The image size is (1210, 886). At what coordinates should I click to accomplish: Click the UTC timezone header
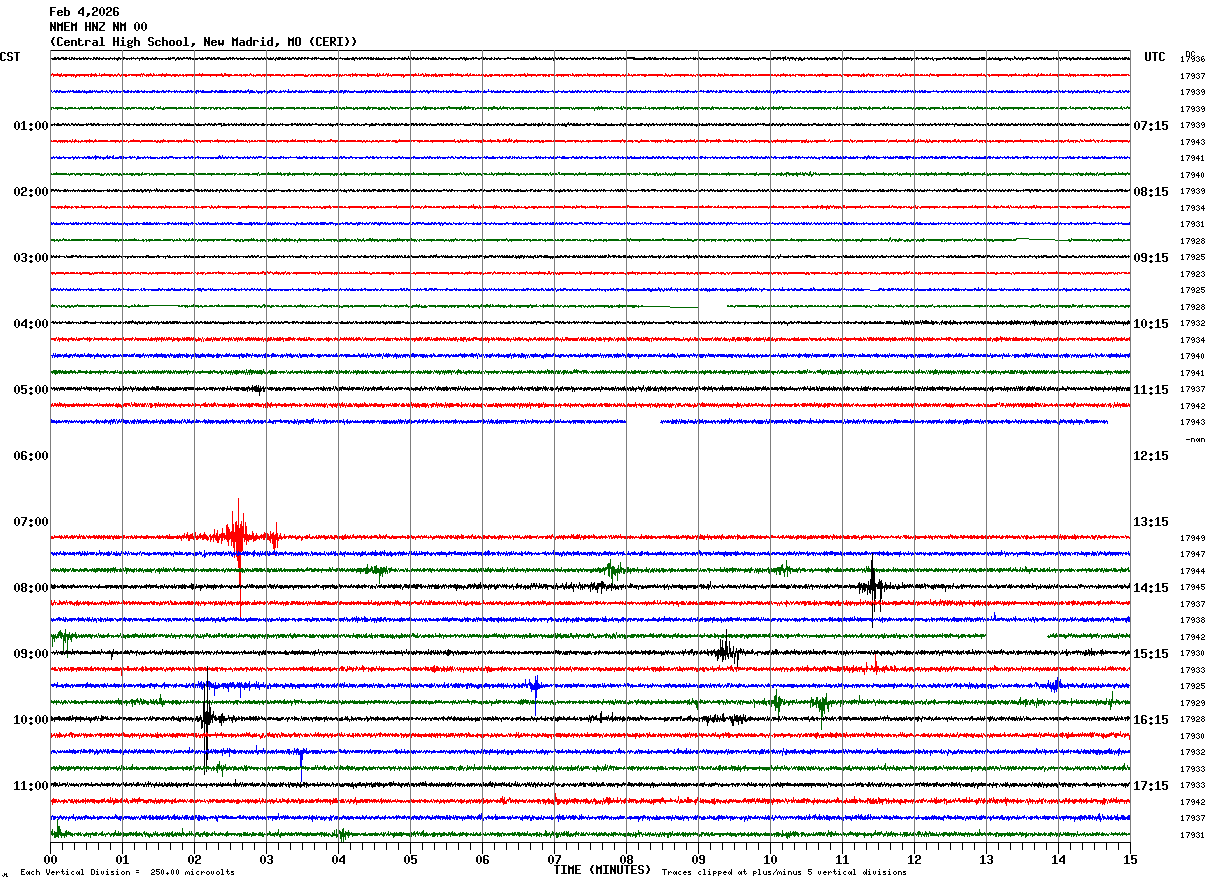[x=1155, y=57]
